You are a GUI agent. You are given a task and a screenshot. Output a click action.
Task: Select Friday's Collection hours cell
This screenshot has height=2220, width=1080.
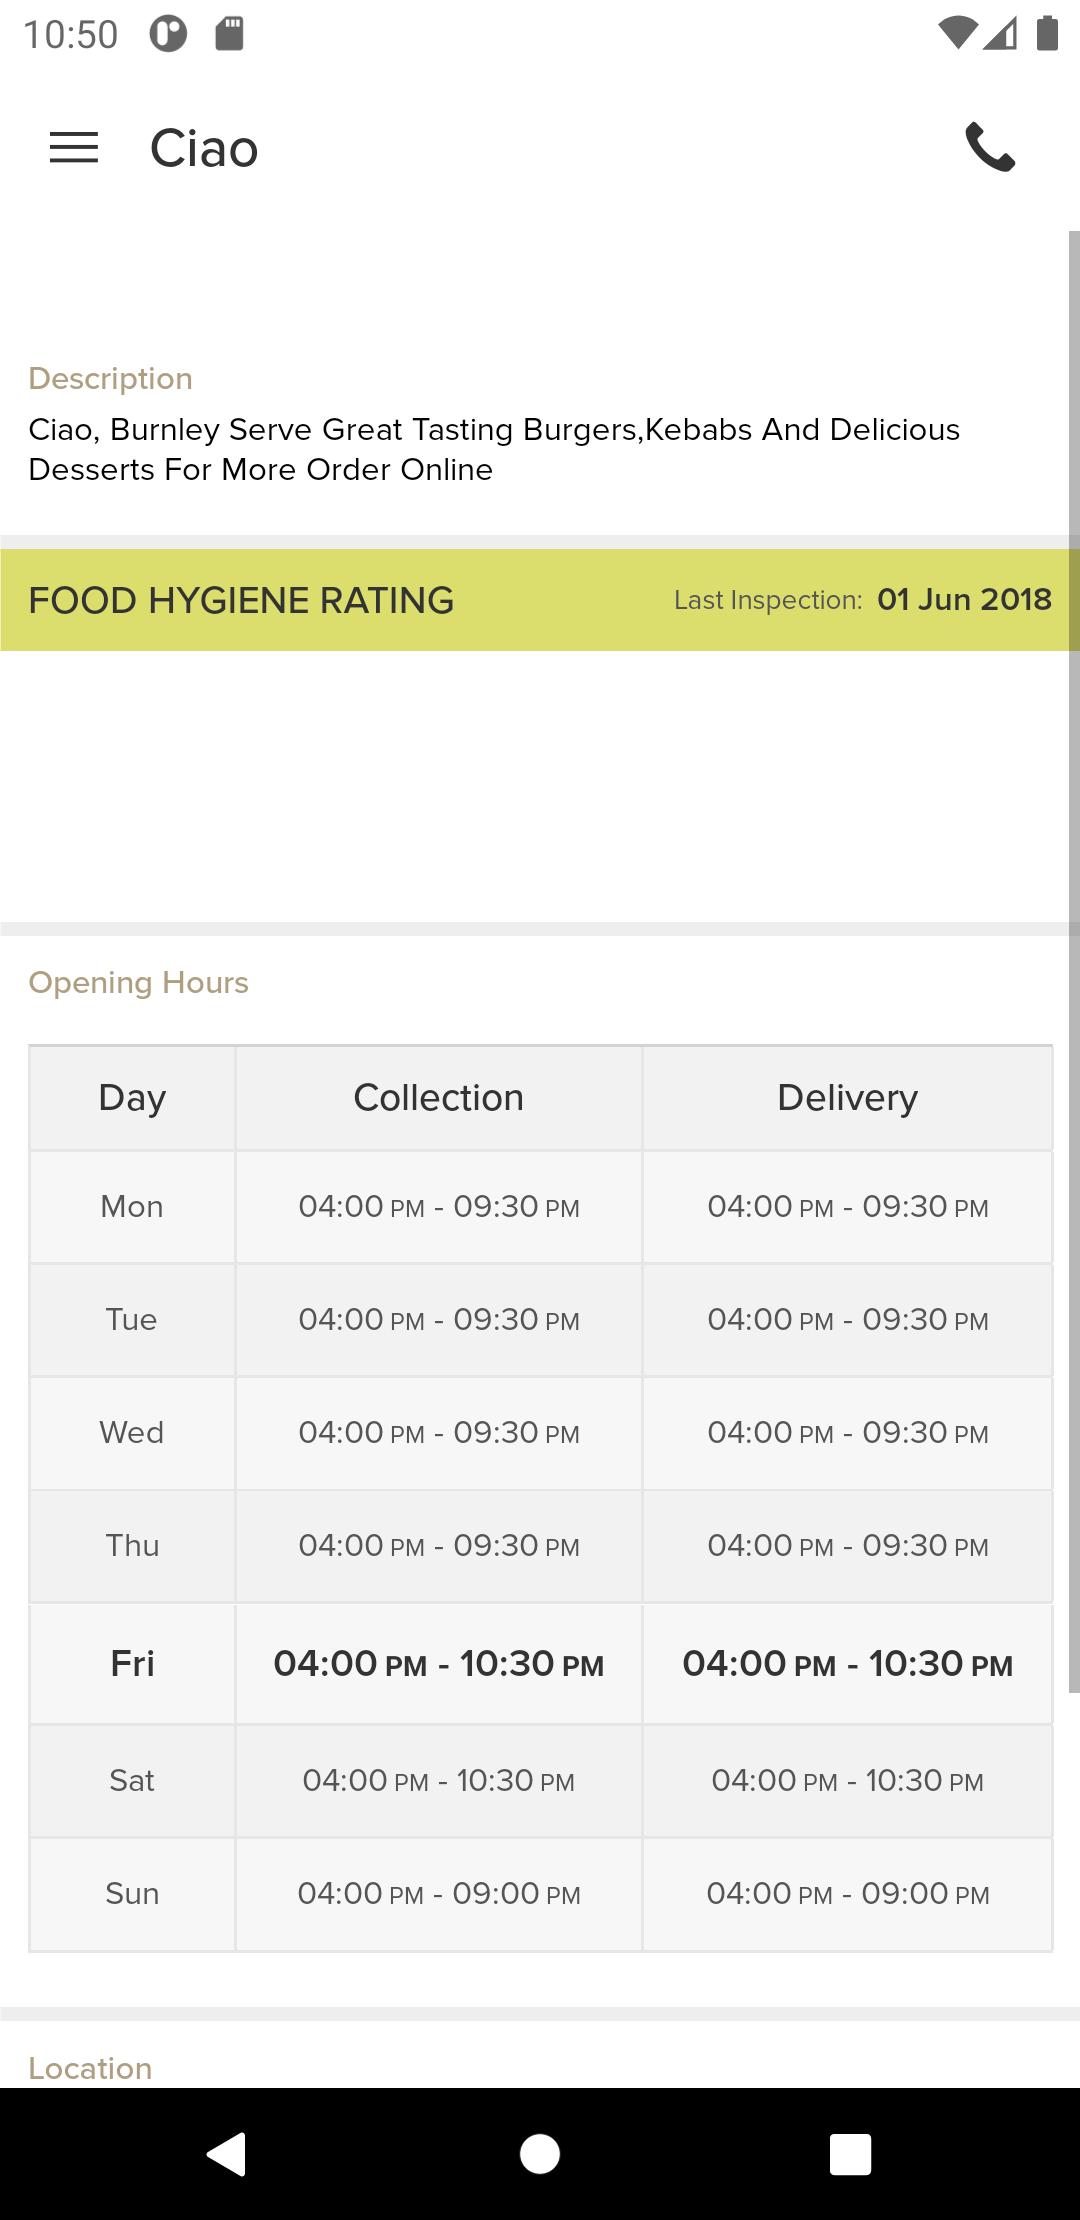439,1664
